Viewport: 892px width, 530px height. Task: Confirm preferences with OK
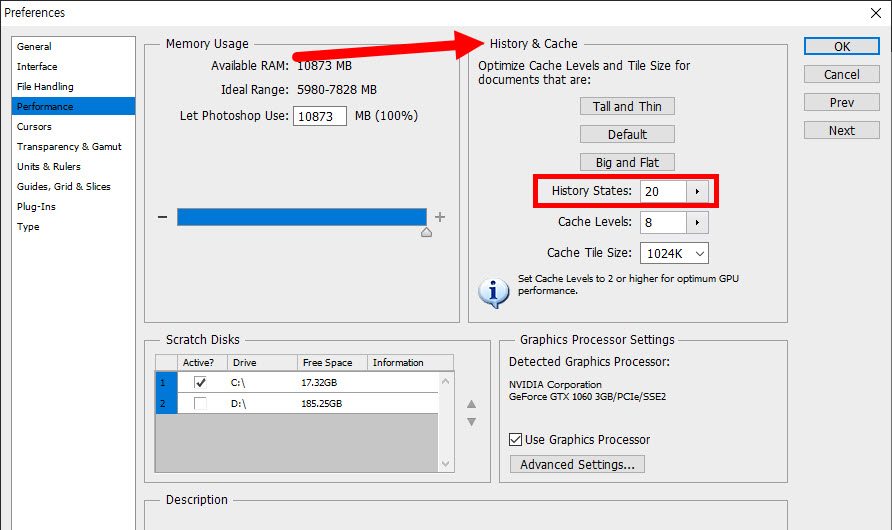tap(841, 47)
